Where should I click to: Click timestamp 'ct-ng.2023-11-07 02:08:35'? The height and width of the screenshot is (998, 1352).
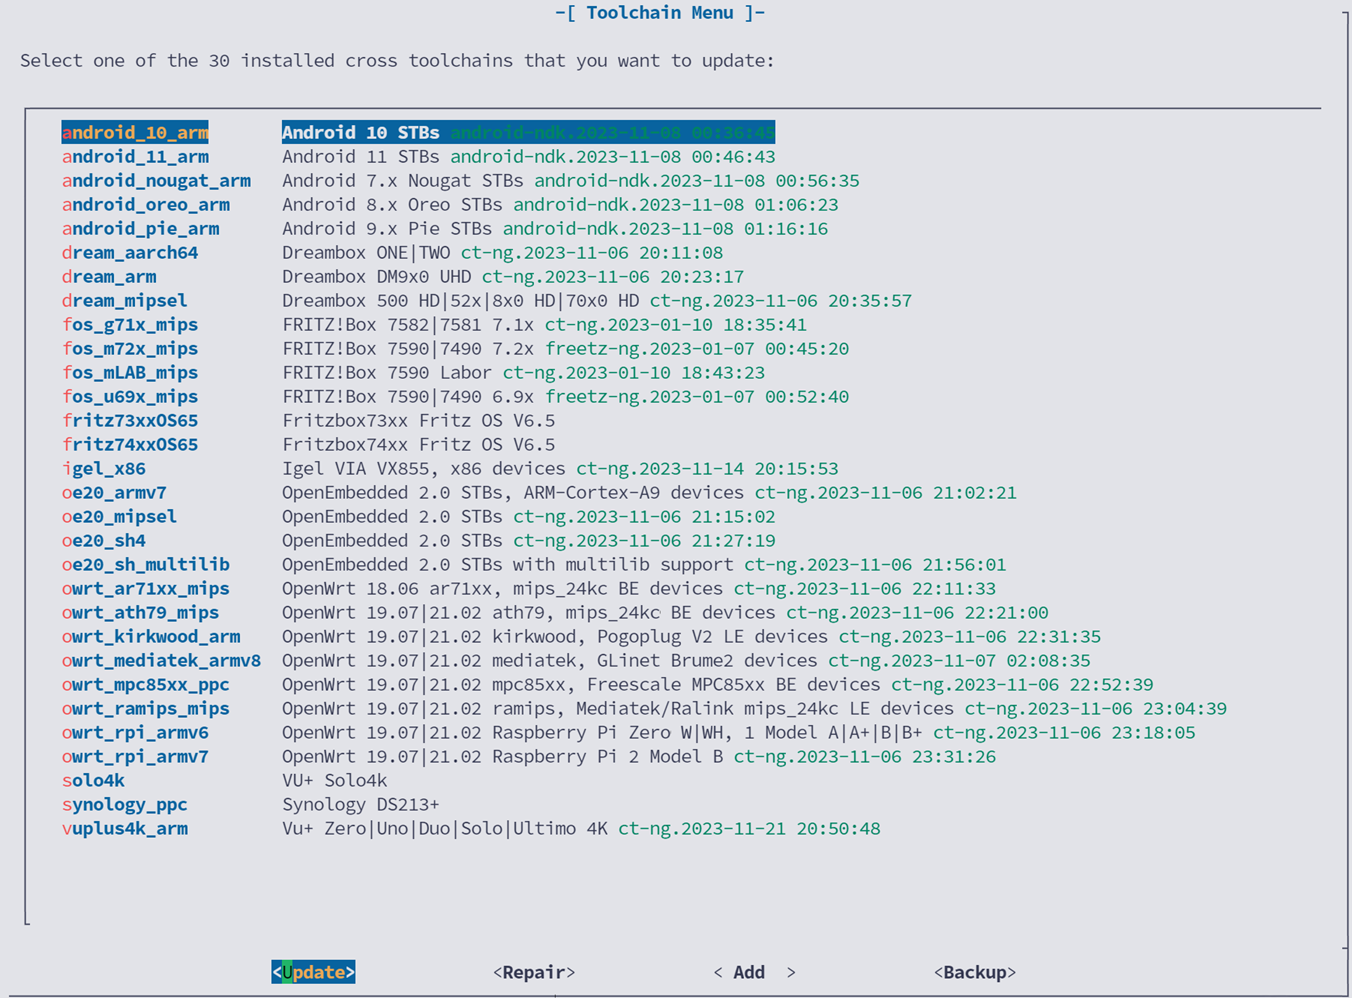coord(959,660)
